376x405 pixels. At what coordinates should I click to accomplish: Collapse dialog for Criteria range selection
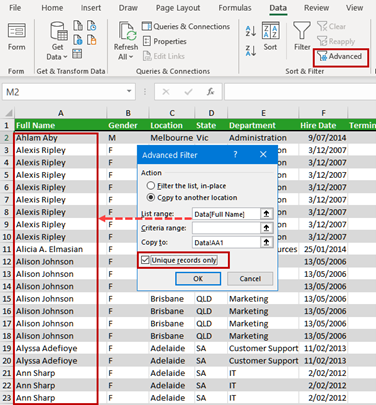coord(266,228)
